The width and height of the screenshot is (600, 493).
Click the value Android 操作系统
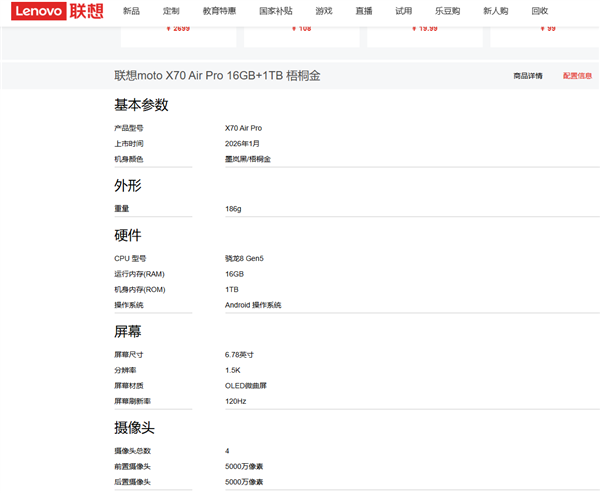click(x=253, y=305)
